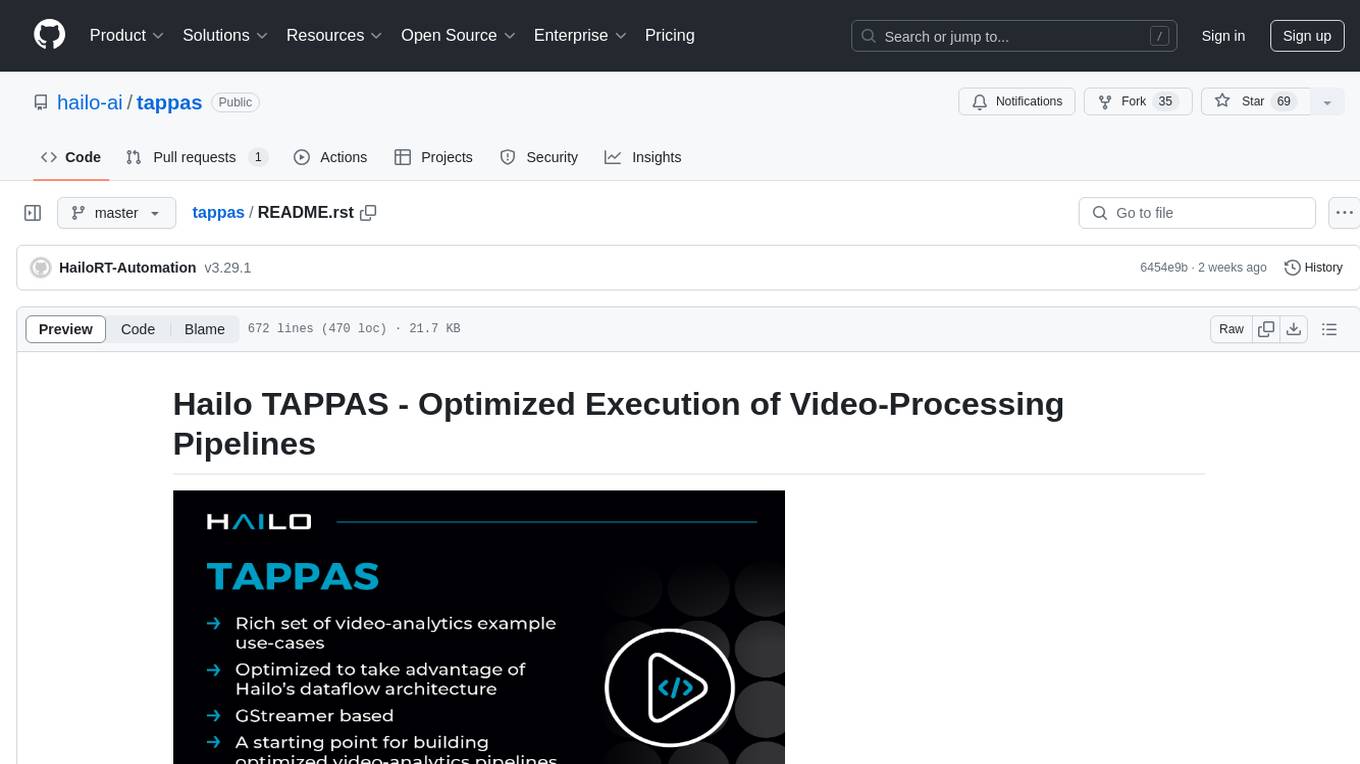The width and height of the screenshot is (1360, 764).
Task: Expand the Enterprise menu
Action: [580, 35]
